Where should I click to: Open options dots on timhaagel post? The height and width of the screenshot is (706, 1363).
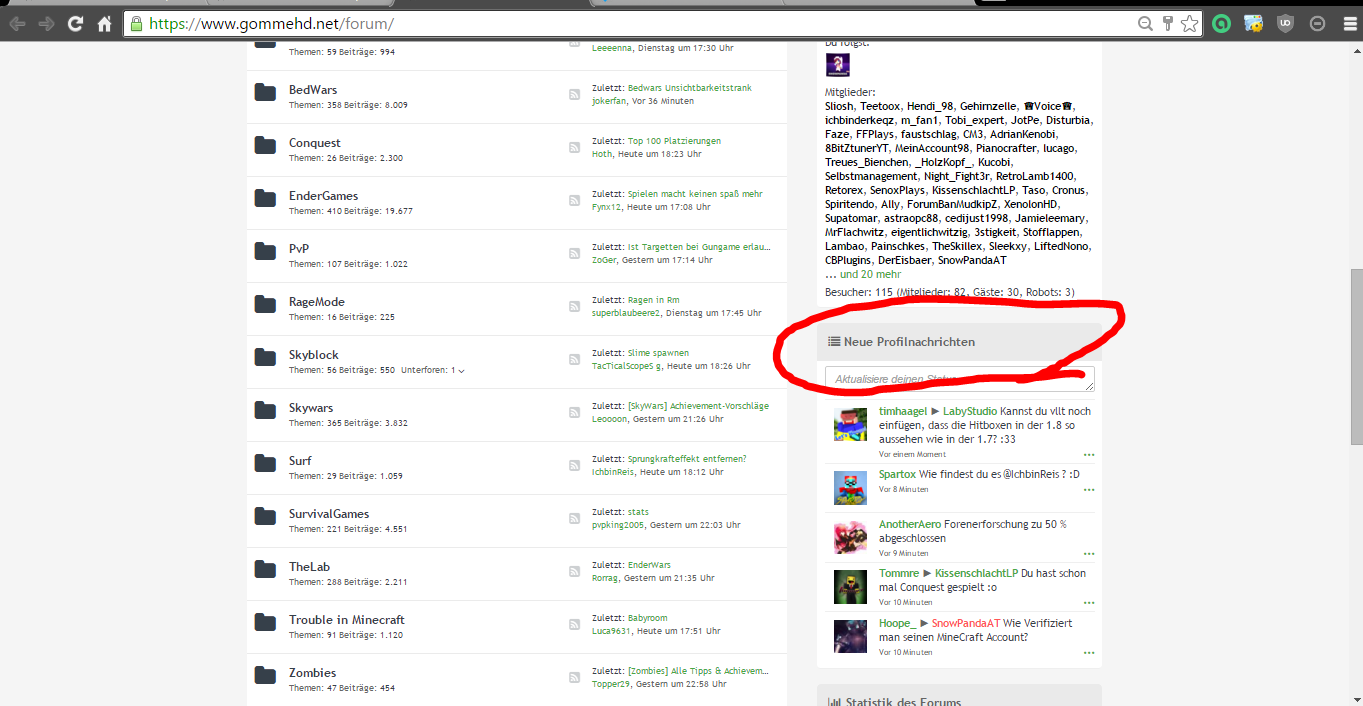tap(1089, 454)
